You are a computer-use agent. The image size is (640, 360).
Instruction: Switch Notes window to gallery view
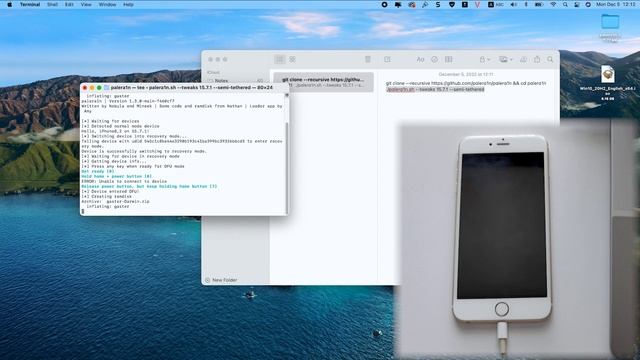pyautogui.click(x=293, y=60)
